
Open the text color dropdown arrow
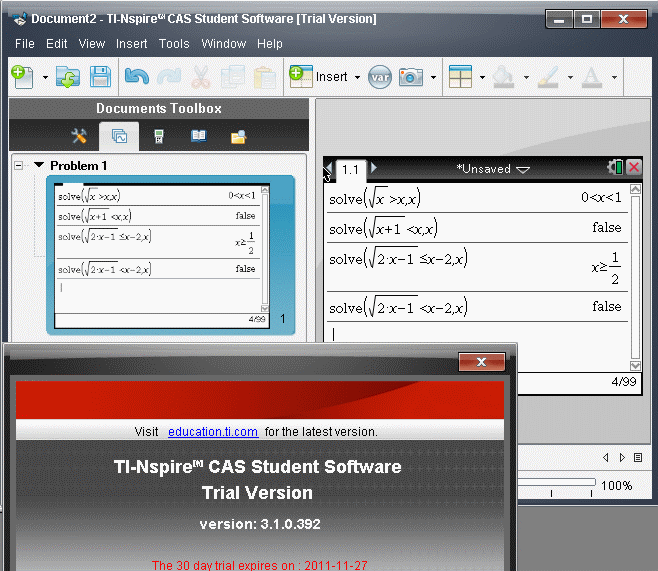[x=614, y=77]
